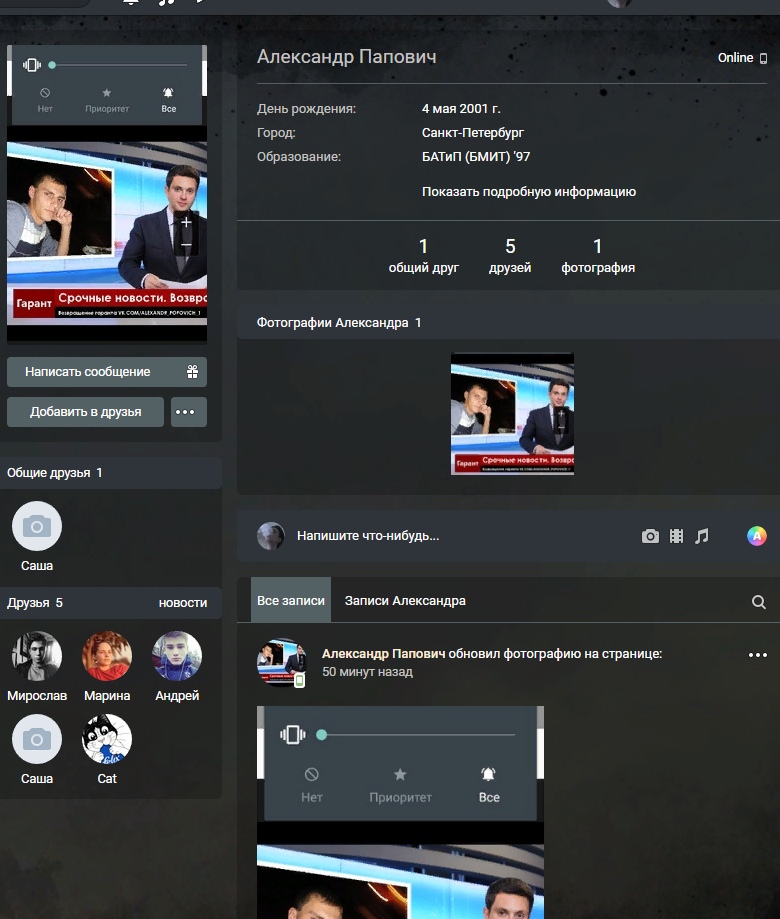Switch to the Все записи tab
780x919 pixels.
pyautogui.click(x=291, y=601)
